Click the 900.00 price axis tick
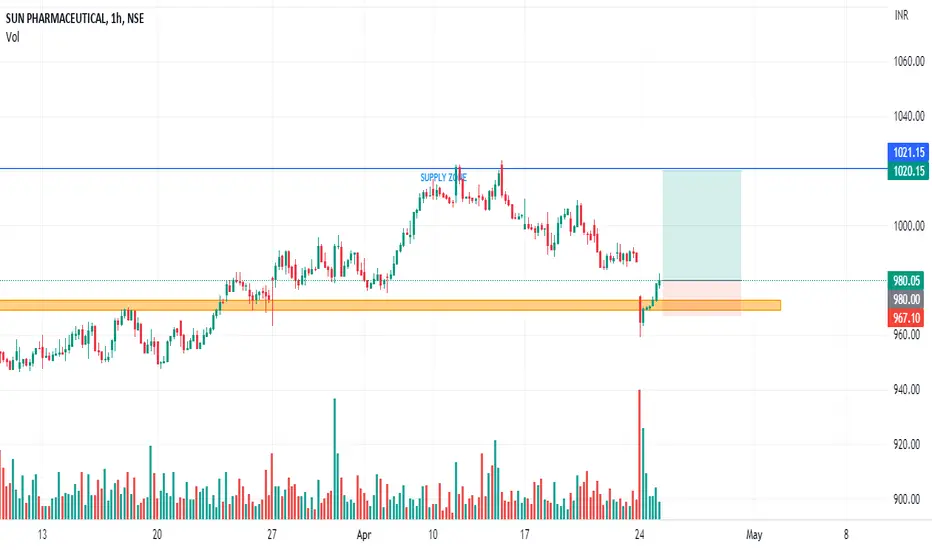 tap(908, 500)
